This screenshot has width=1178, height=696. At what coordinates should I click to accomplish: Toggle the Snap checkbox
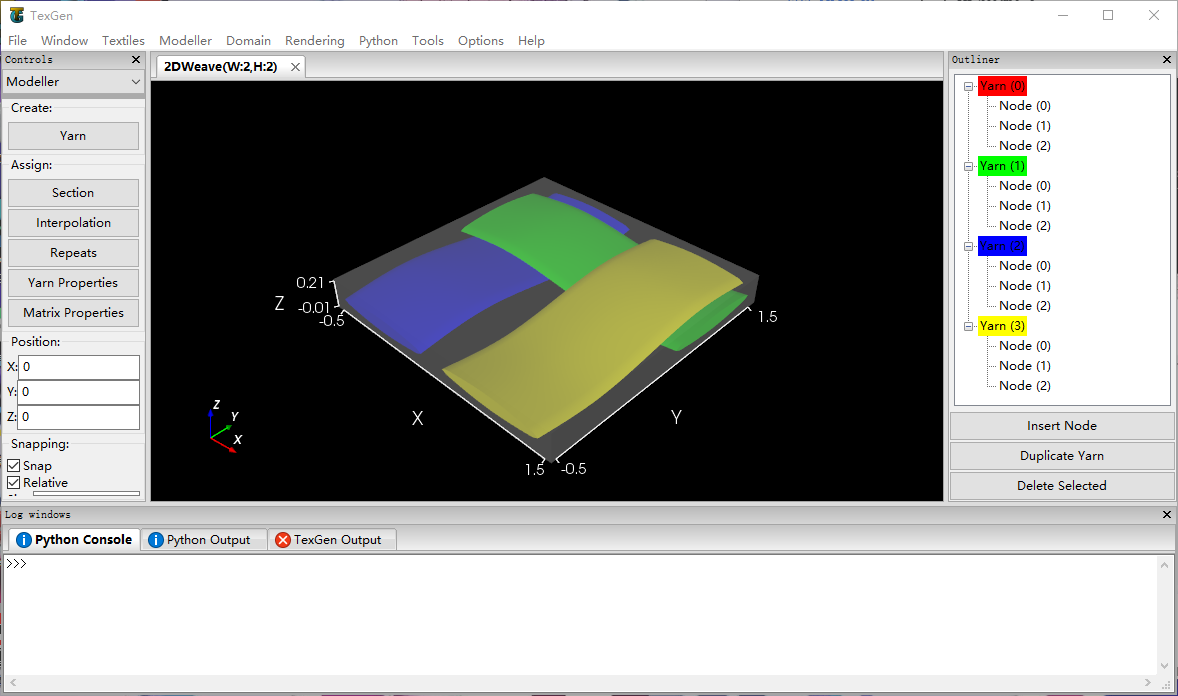(x=14, y=466)
